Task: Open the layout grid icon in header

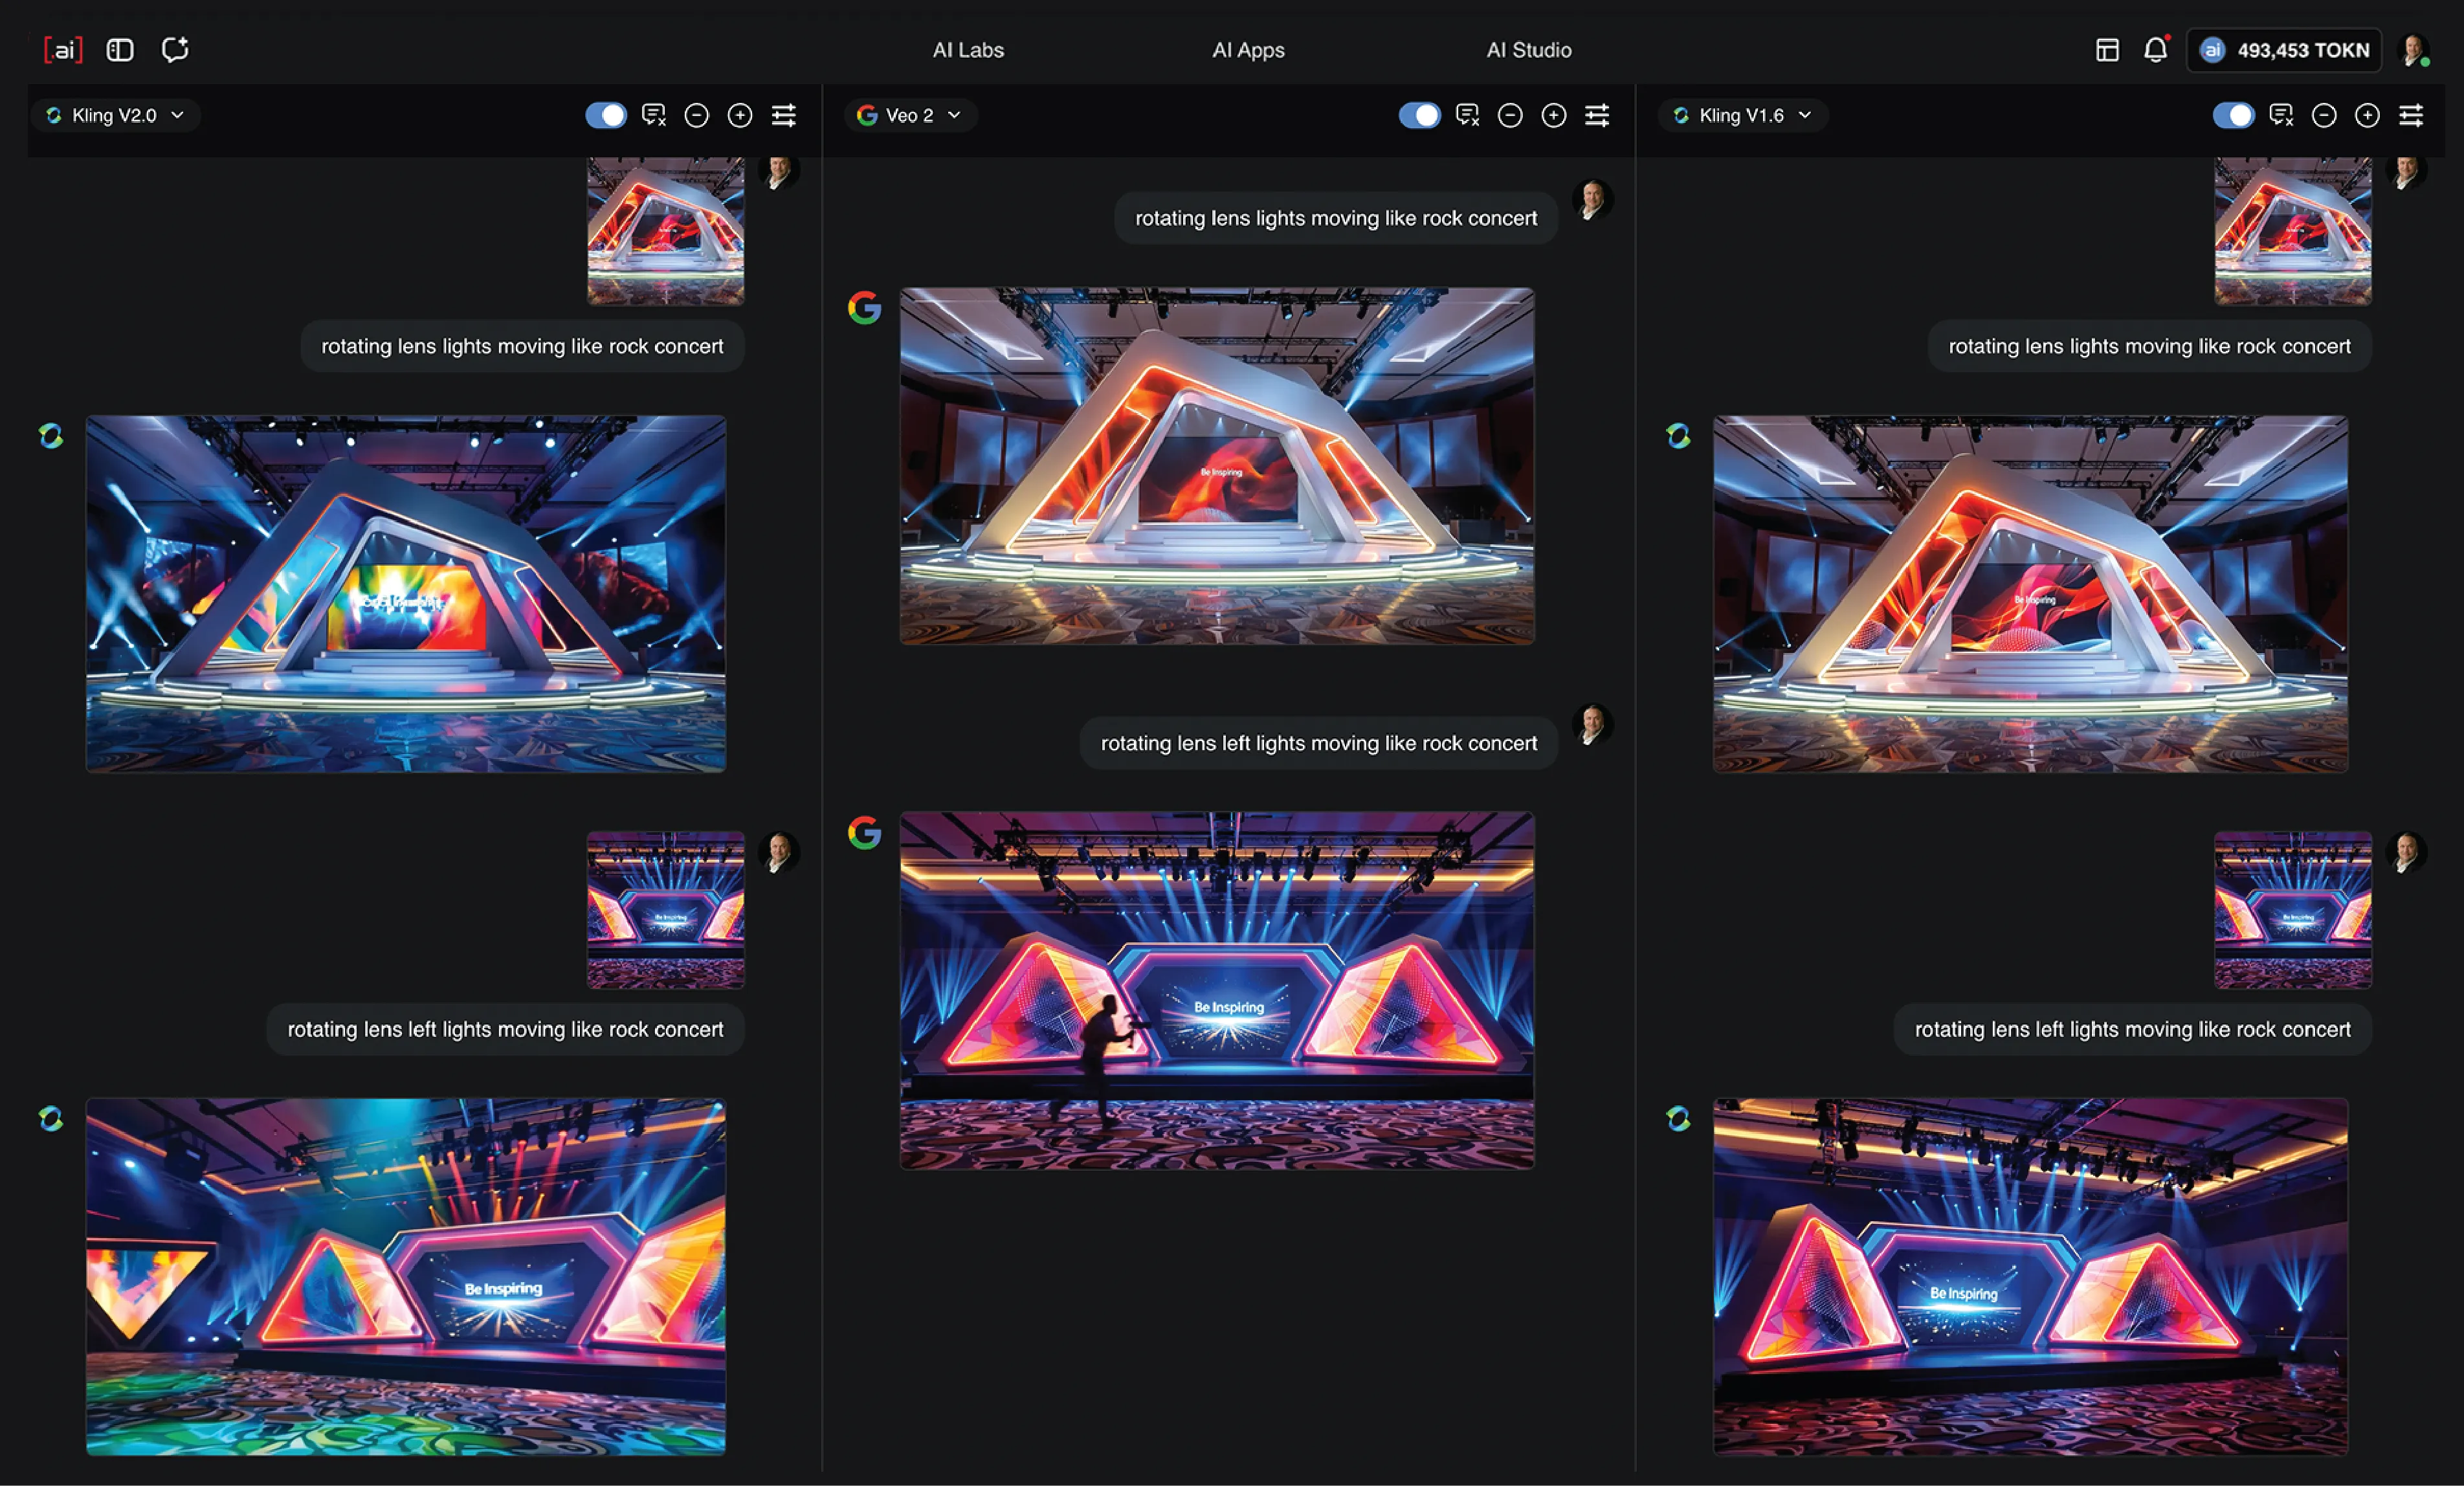Action: (x=2107, y=50)
